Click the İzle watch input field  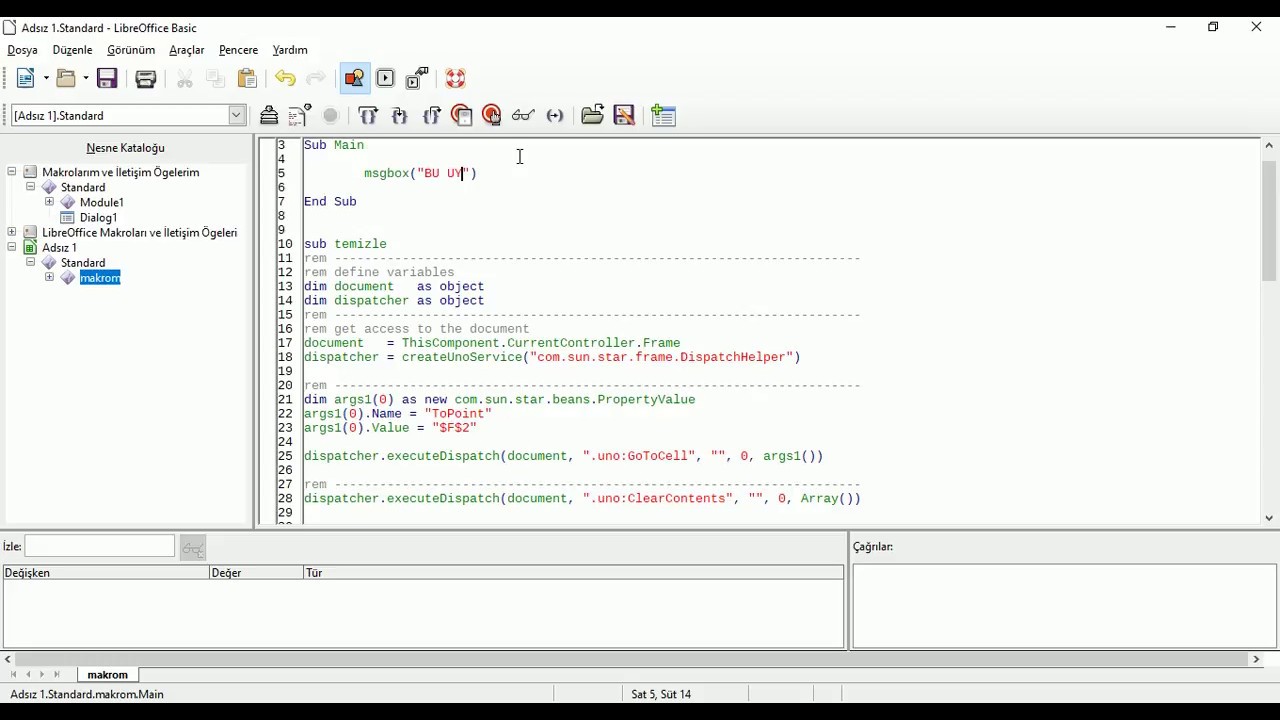(x=99, y=546)
